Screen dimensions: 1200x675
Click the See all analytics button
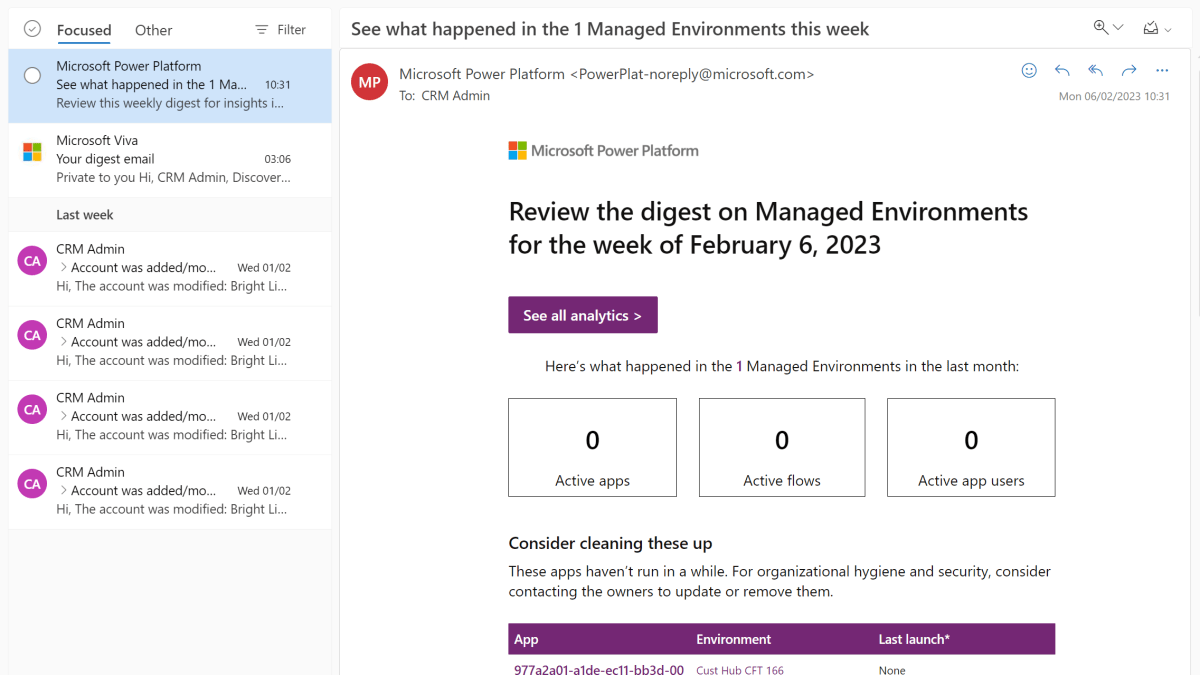583,314
